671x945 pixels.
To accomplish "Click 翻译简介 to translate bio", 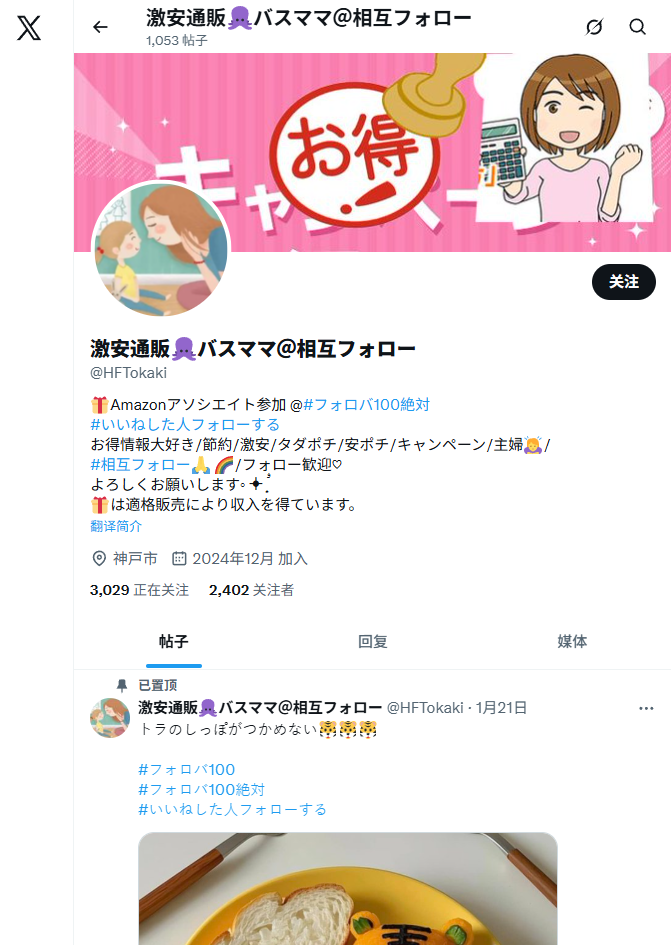I will 116,526.
